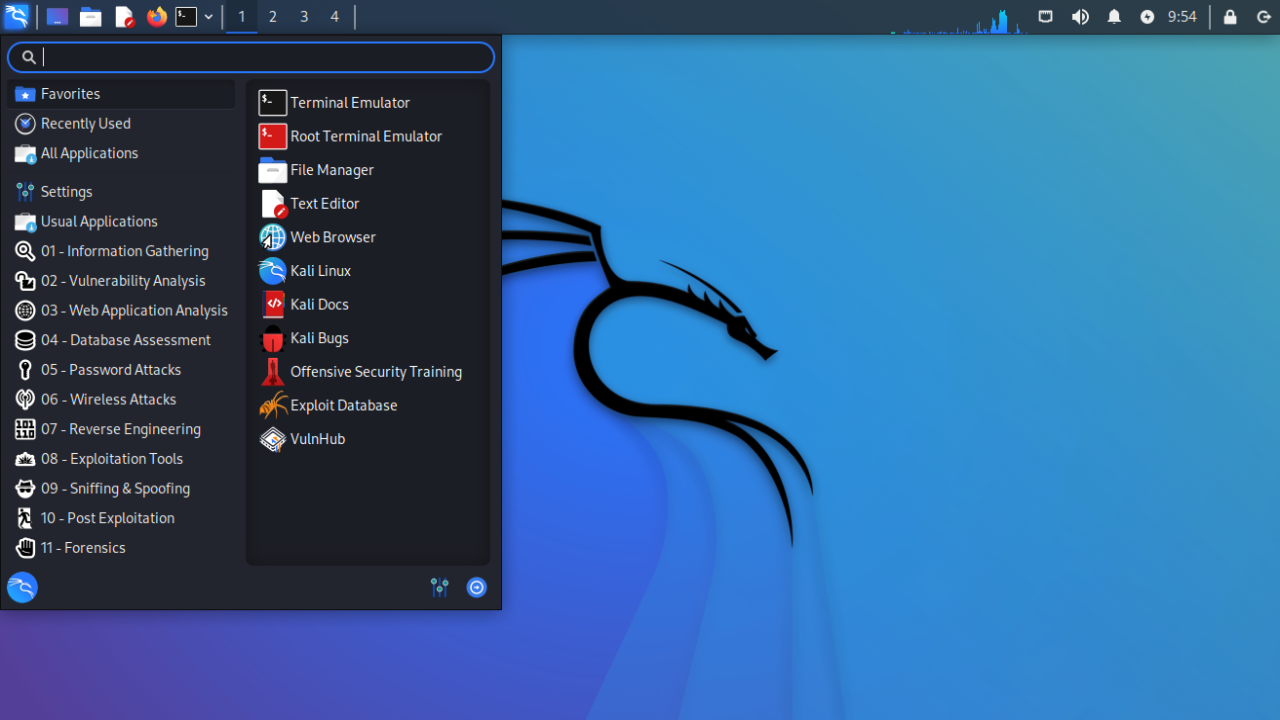Open the Web Browser entry in menu

(x=331, y=237)
